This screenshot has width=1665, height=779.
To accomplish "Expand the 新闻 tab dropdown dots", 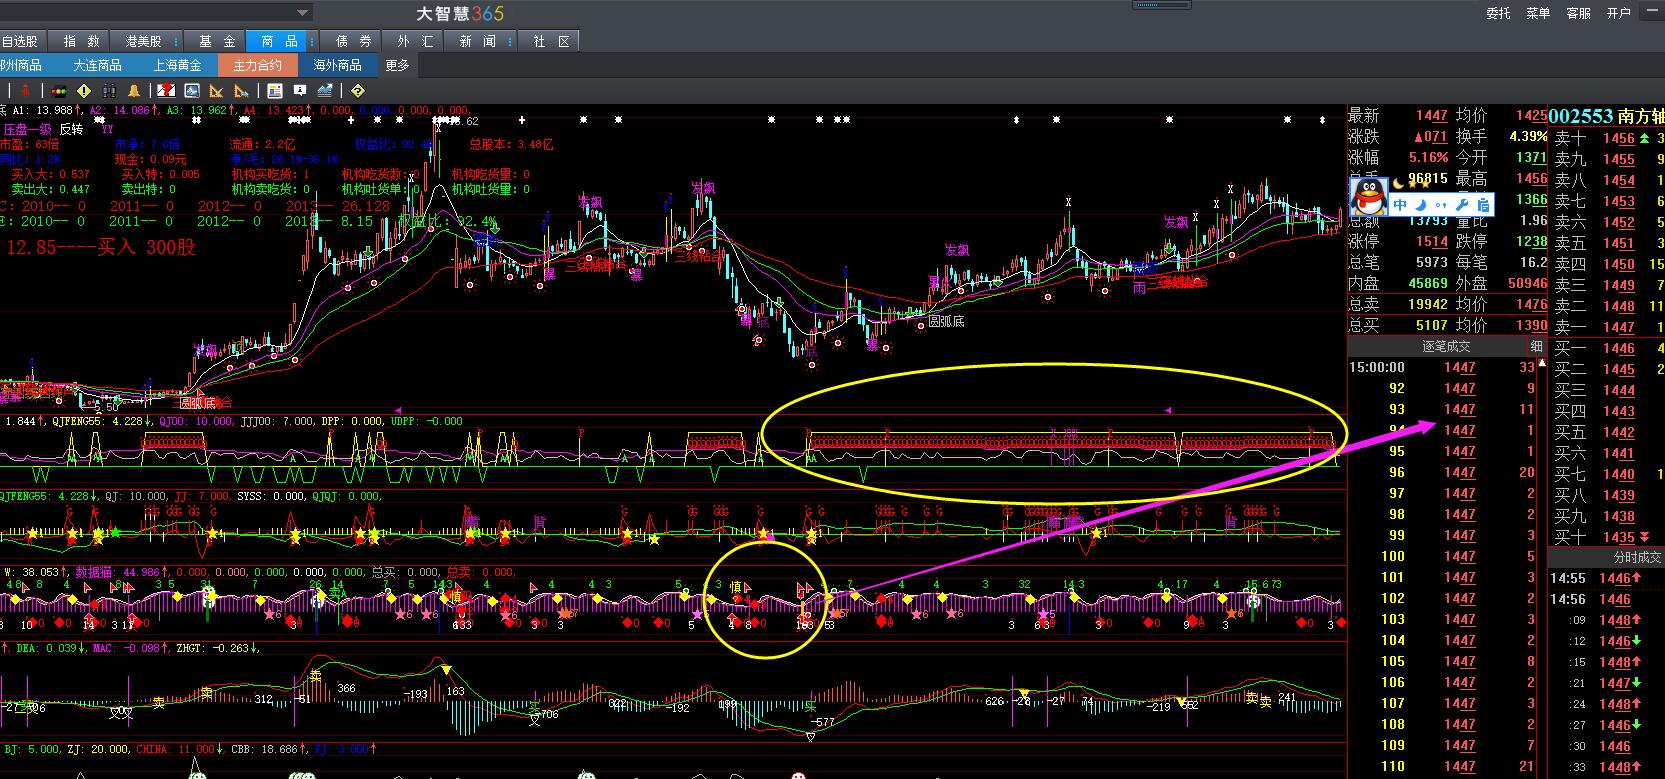I will coord(511,41).
